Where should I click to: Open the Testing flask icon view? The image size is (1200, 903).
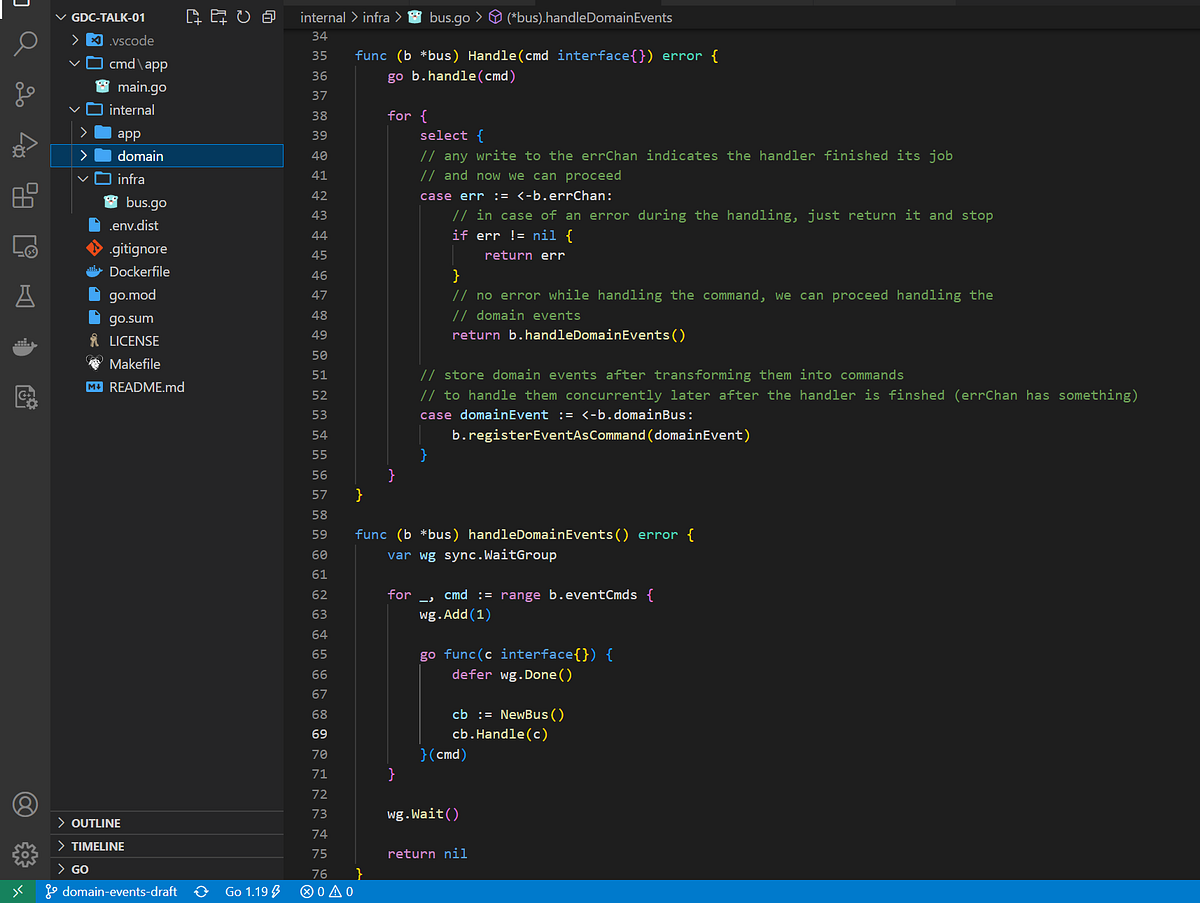pos(25,296)
